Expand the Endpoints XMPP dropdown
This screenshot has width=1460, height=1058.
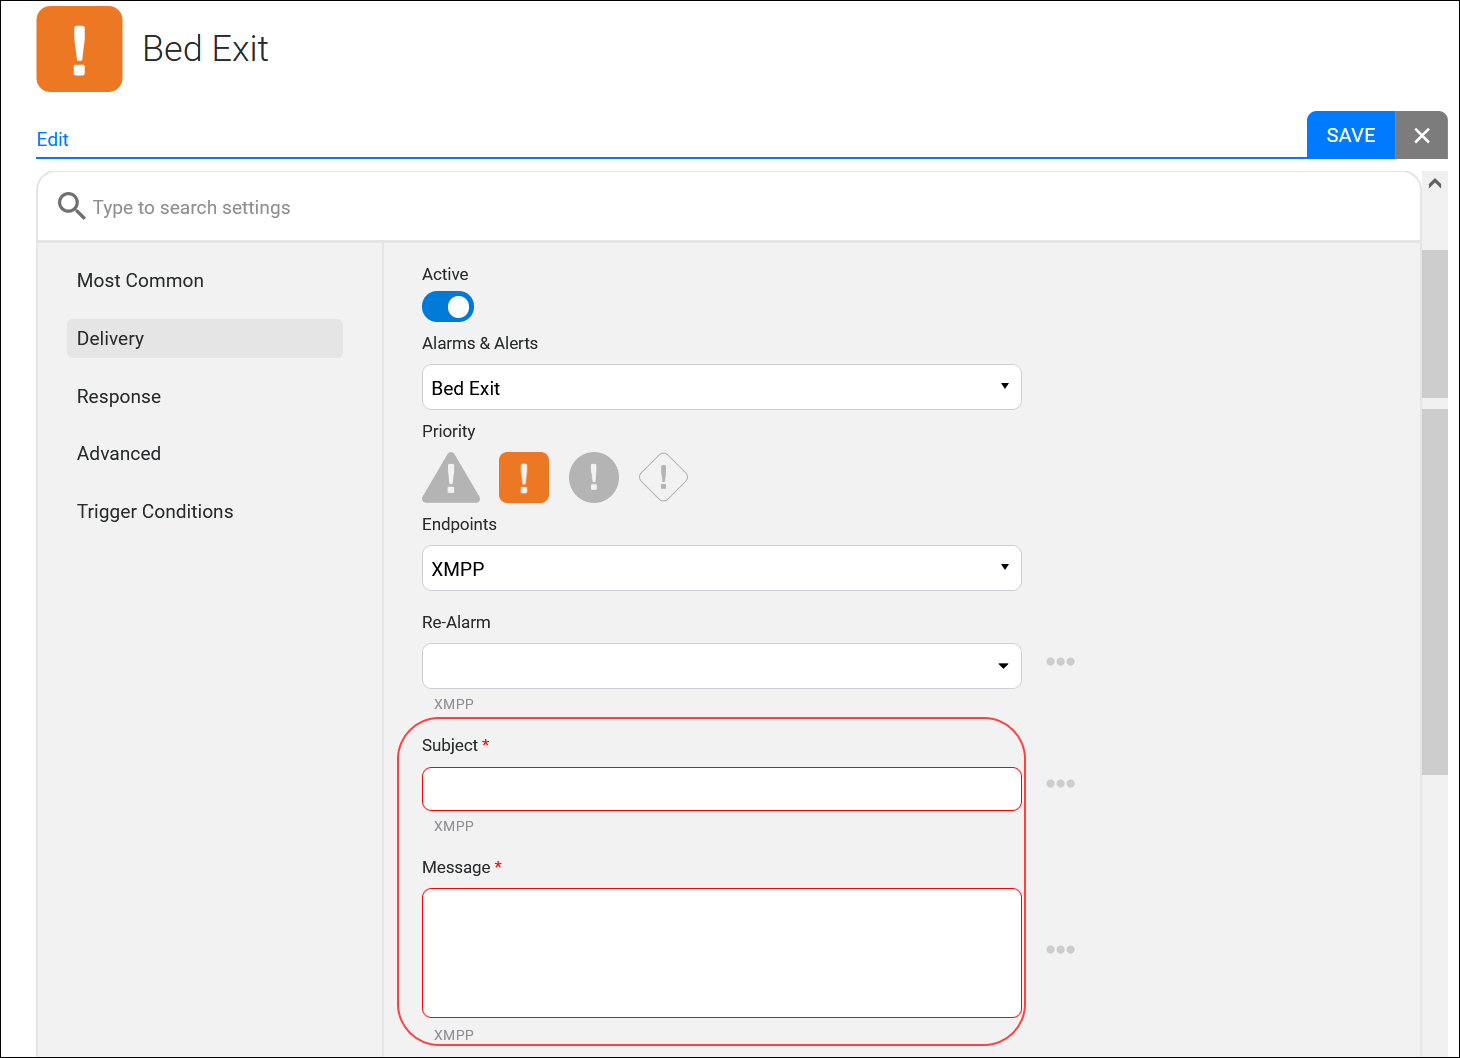(x=721, y=569)
